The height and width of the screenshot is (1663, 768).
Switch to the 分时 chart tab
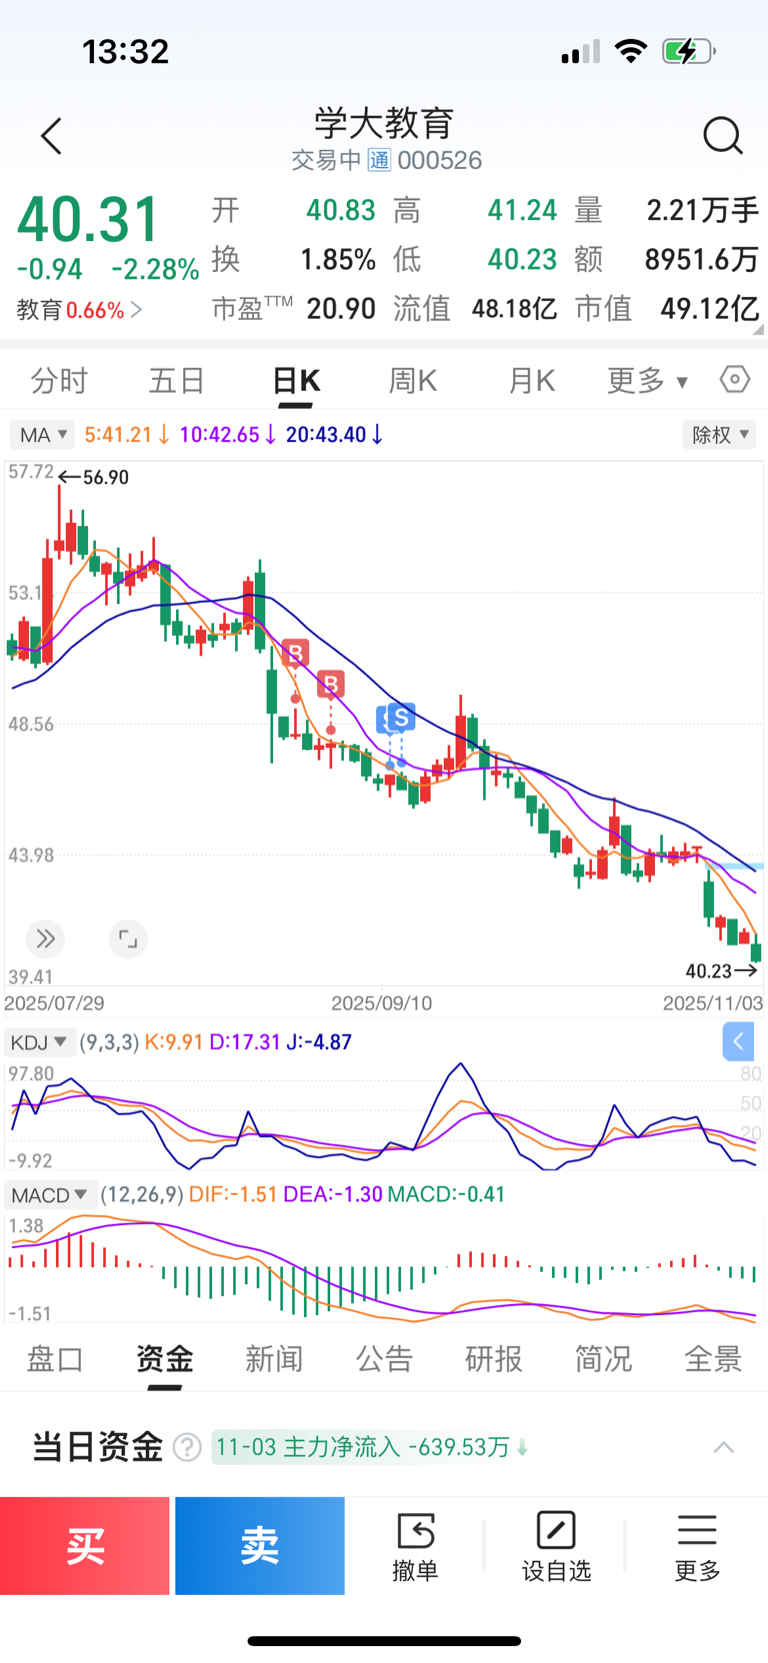coord(59,380)
